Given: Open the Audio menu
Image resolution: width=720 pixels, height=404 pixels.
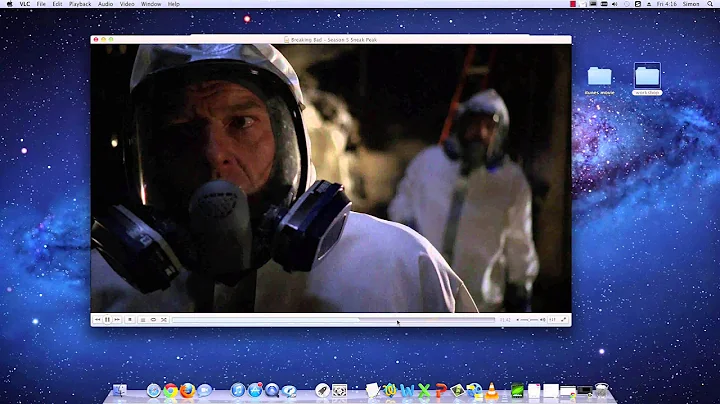Looking at the screenshot, I should (106, 4).
